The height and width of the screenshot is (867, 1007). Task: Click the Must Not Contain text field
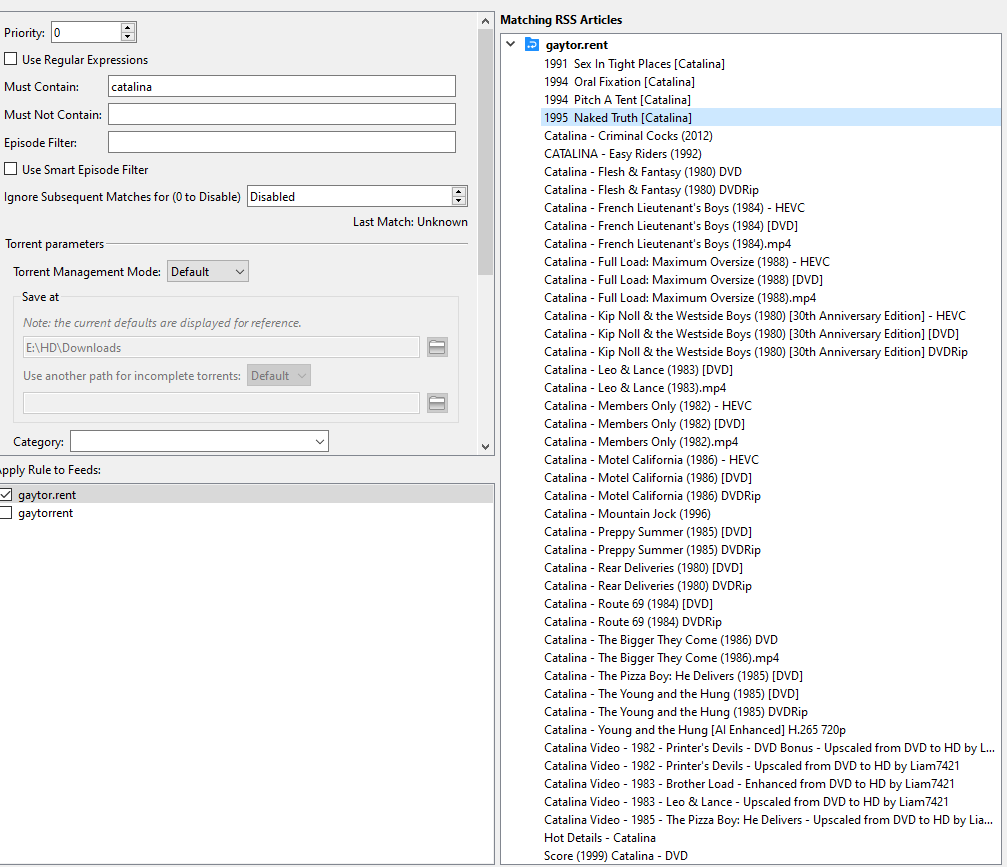pyautogui.click(x=281, y=115)
